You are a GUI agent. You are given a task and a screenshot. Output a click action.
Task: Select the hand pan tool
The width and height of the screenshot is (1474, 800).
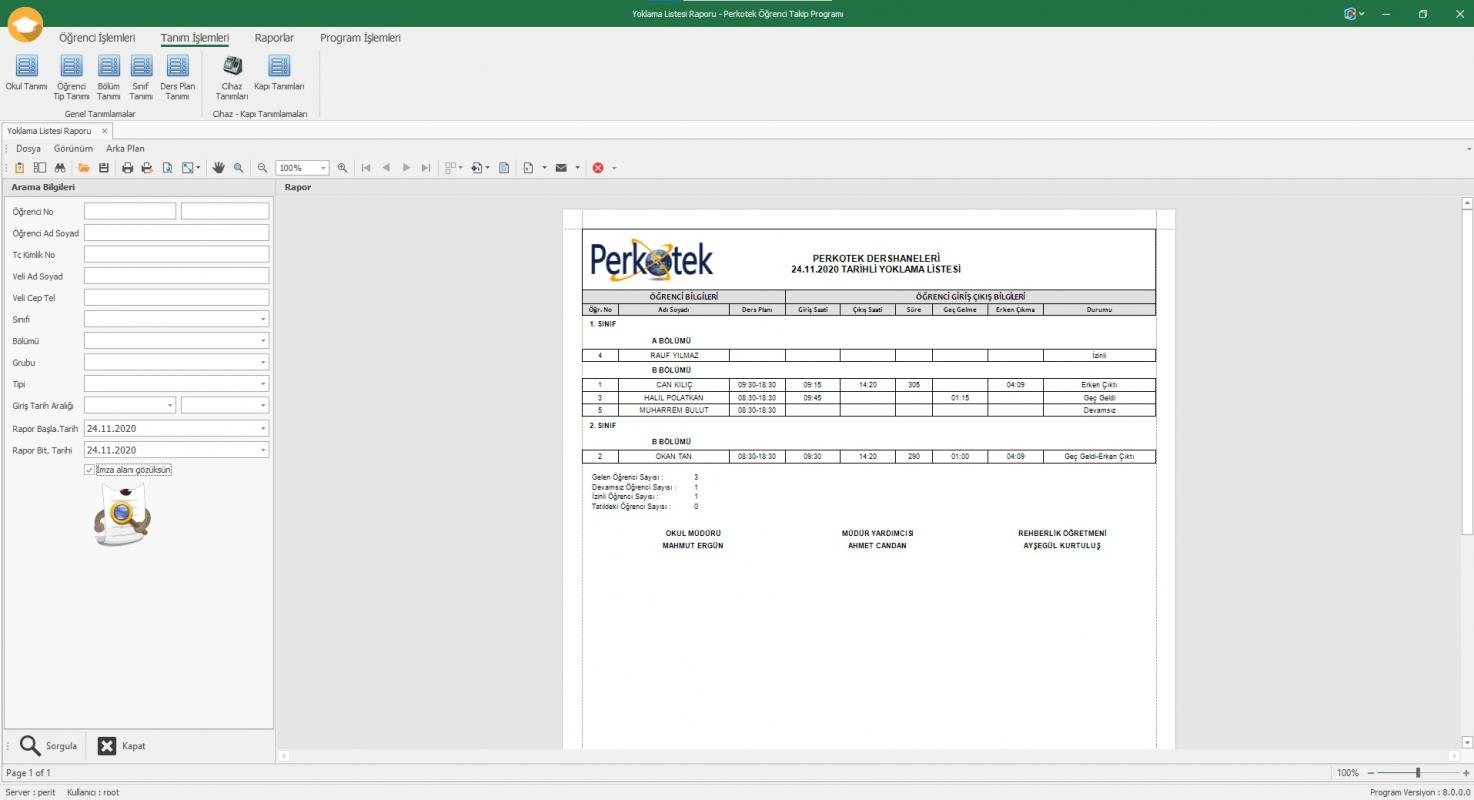coord(218,168)
